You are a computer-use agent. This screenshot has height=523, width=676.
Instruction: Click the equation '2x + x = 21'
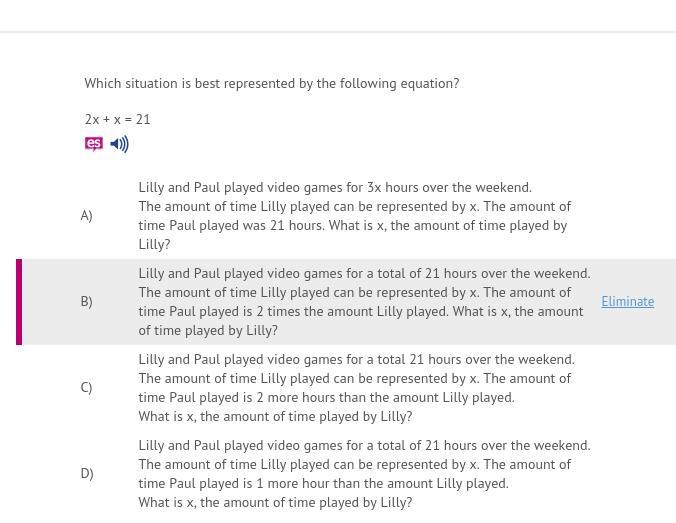[x=117, y=120]
